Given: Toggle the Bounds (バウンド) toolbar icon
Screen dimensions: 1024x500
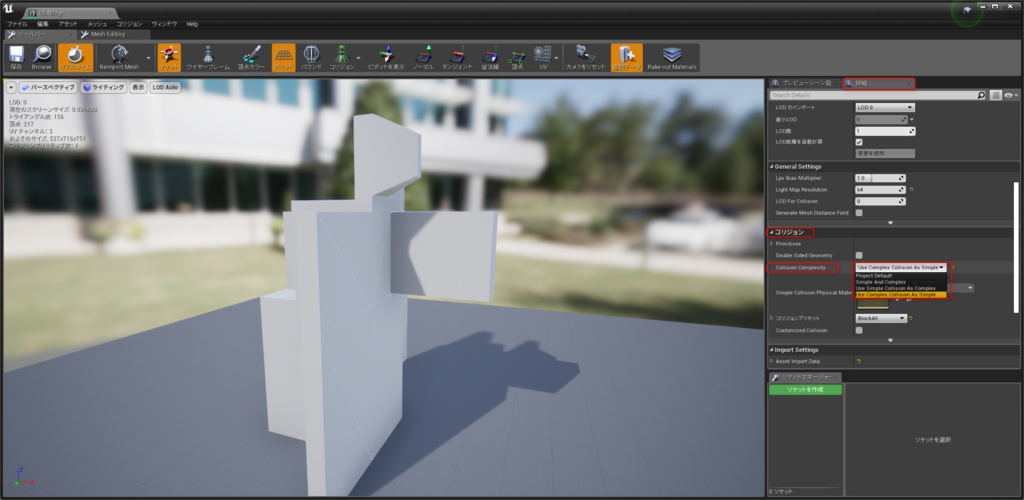Looking at the screenshot, I should [x=311, y=57].
